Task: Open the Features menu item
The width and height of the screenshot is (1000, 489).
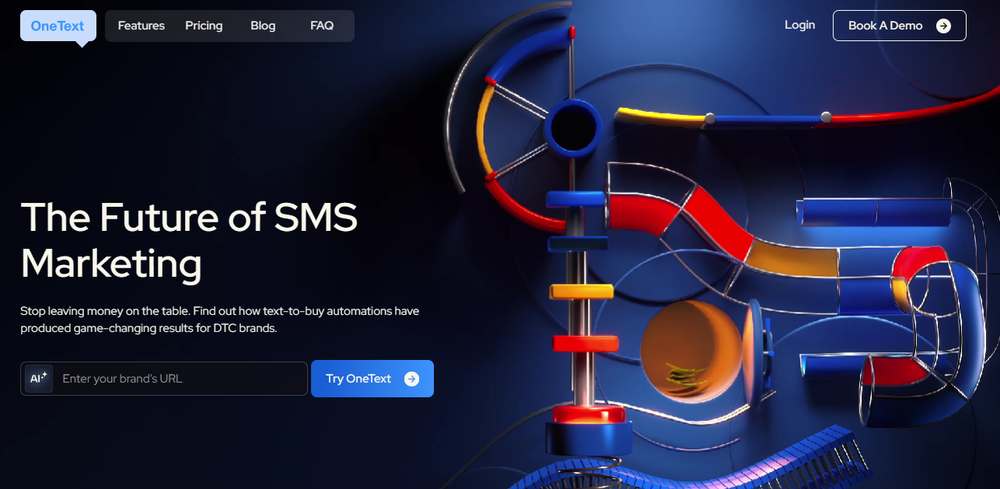Action: pyautogui.click(x=141, y=26)
